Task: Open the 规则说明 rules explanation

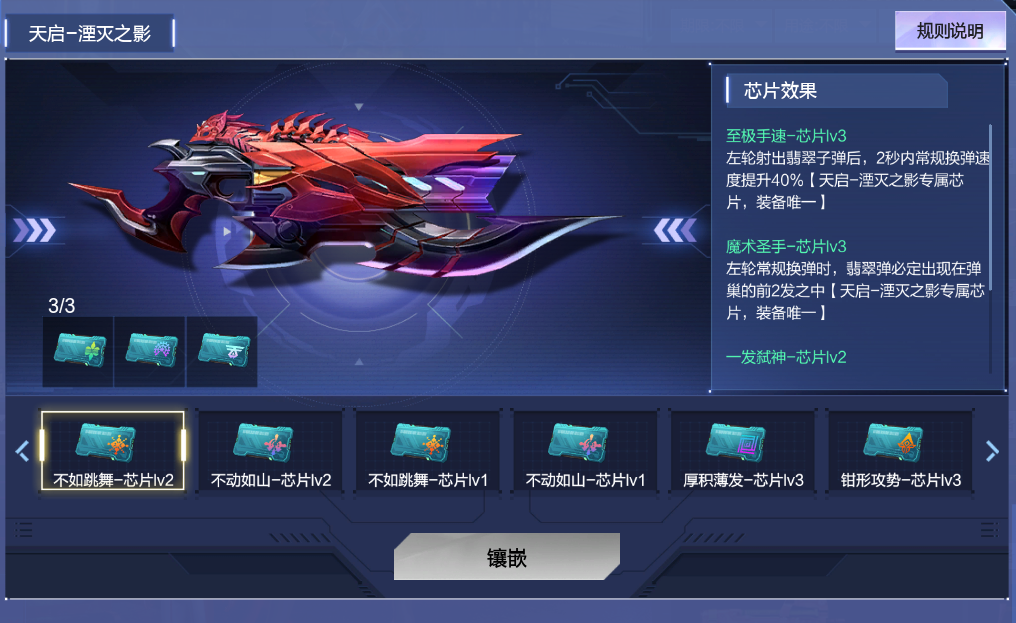Action: (950, 31)
